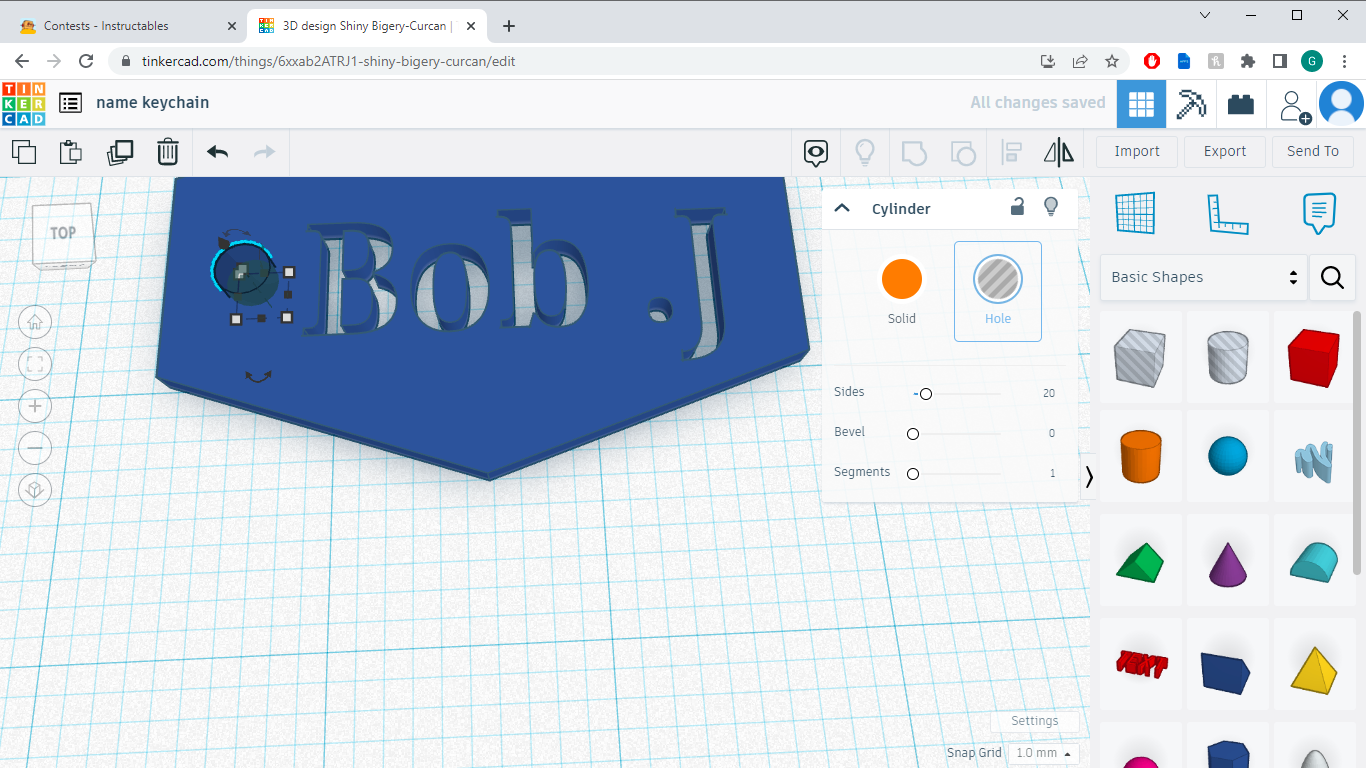
Task: Click the Home view icon
Action: pyautogui.click(x=35, y=322)
